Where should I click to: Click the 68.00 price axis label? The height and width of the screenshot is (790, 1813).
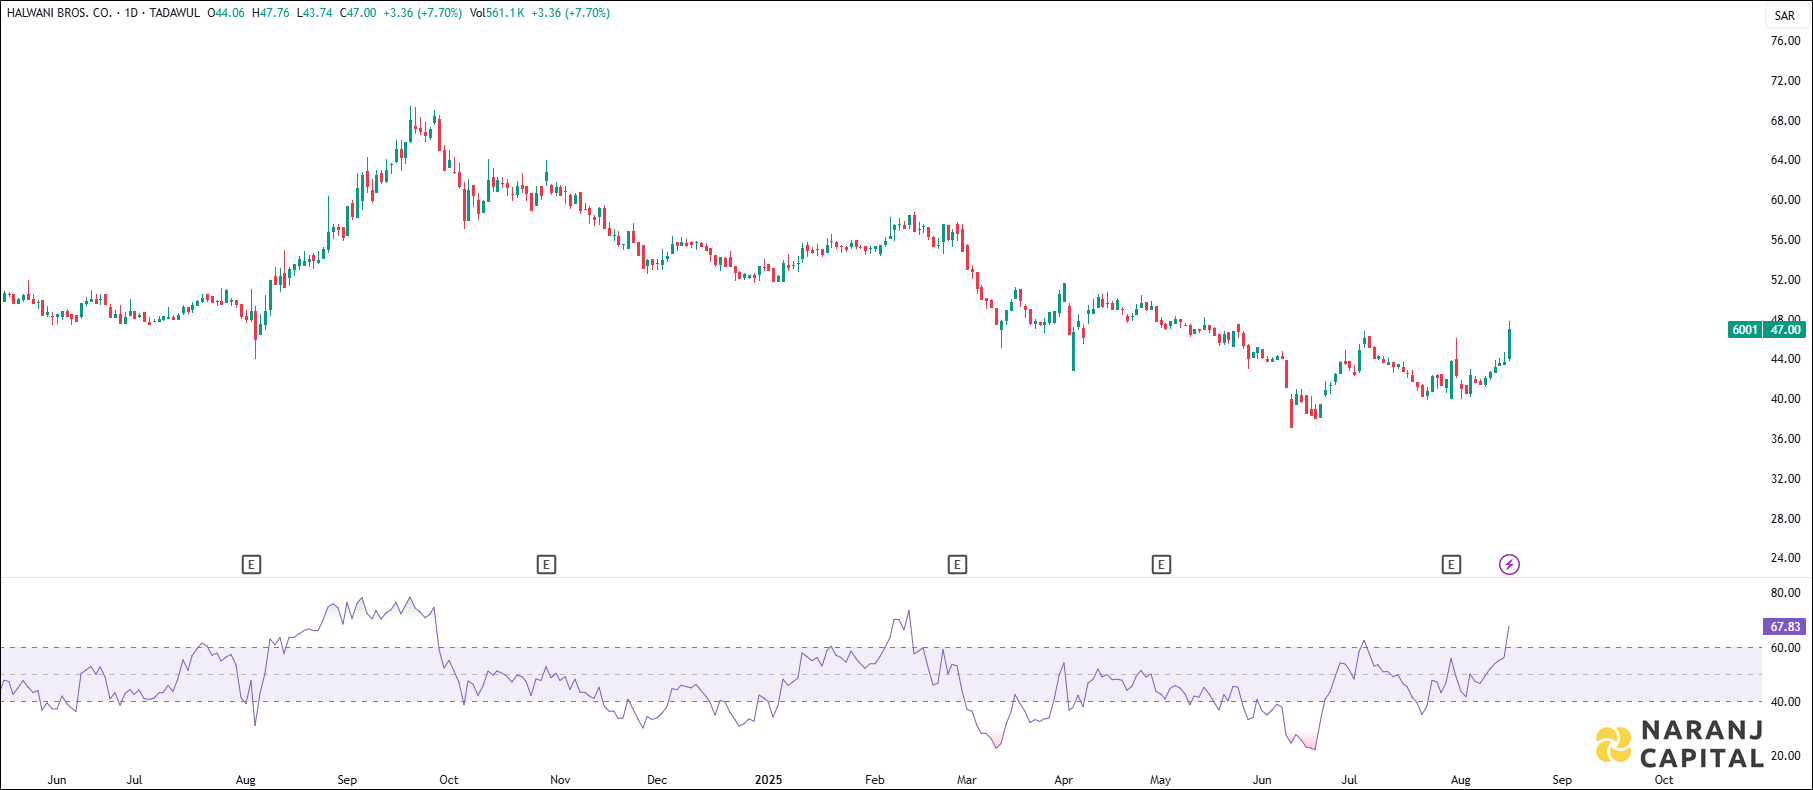click(1786, 121)
